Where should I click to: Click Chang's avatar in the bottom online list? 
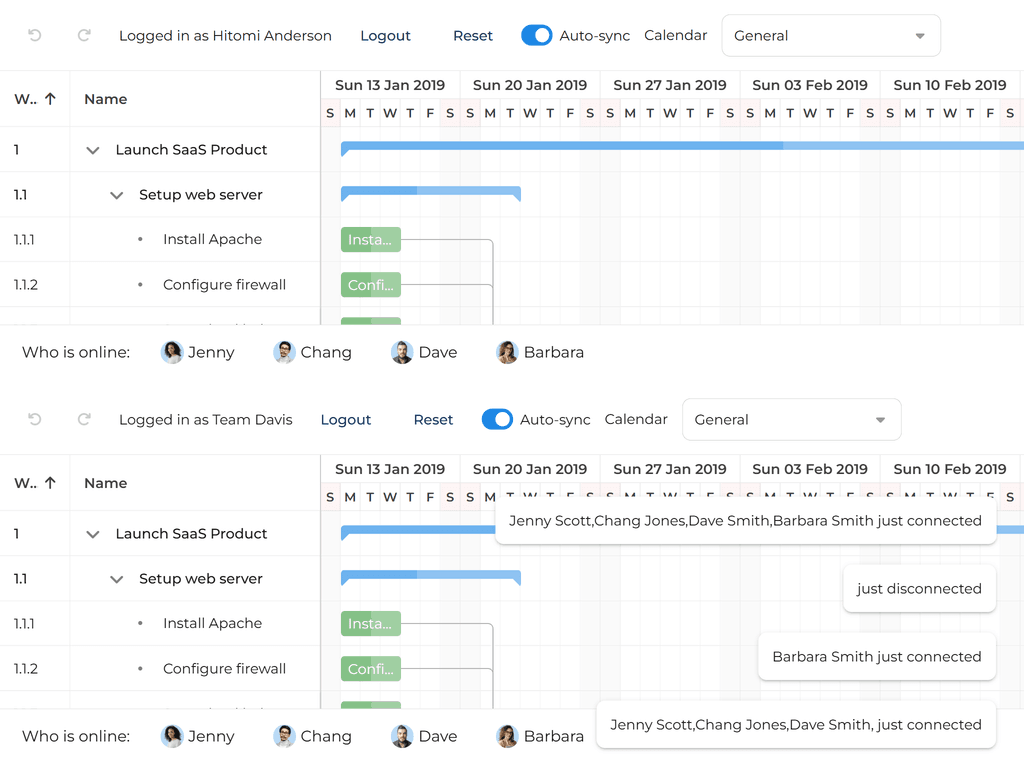(x=283, y=736)
